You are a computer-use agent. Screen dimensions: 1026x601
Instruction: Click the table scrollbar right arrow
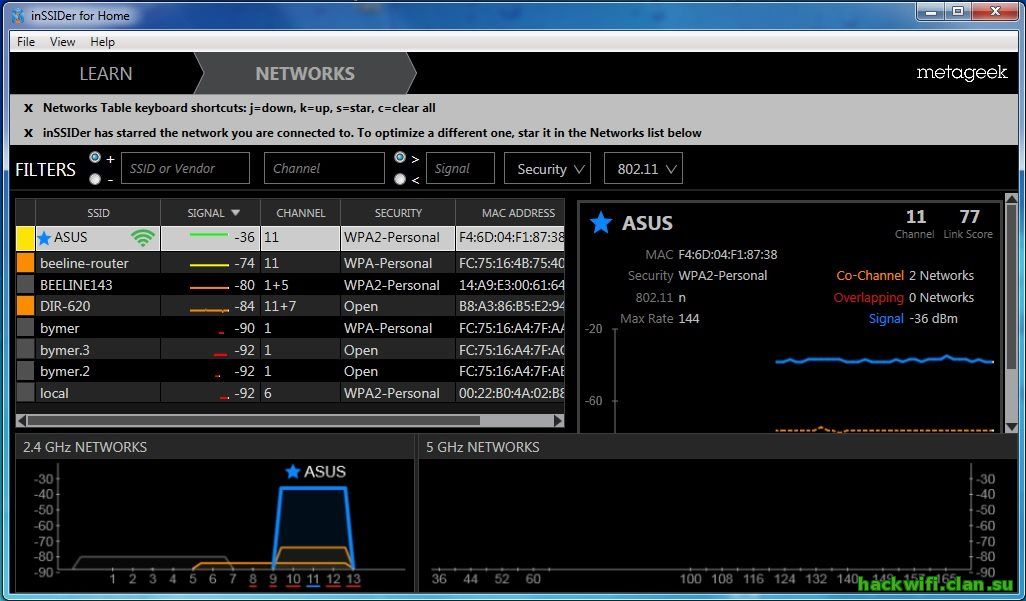click(x=558, y=420)
